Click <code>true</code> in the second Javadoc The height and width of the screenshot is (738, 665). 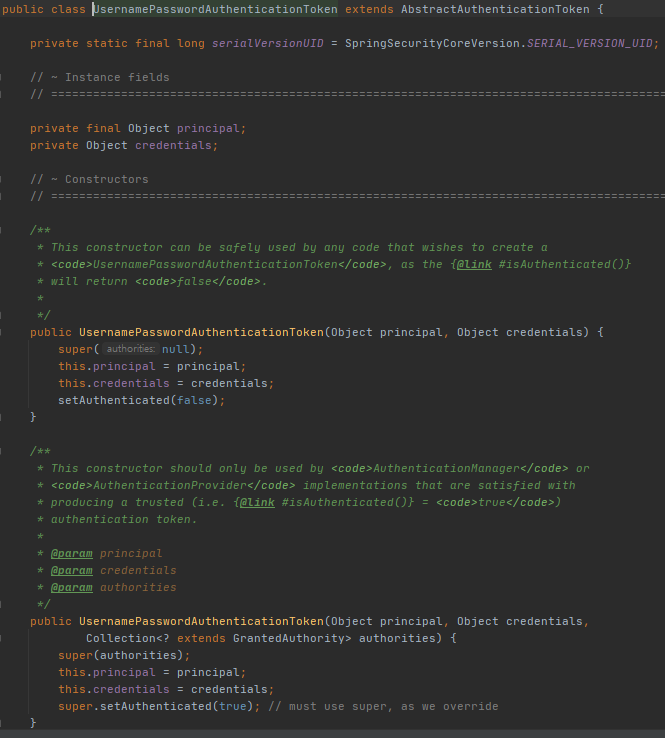pyautogui.click(x=495, y=503)
